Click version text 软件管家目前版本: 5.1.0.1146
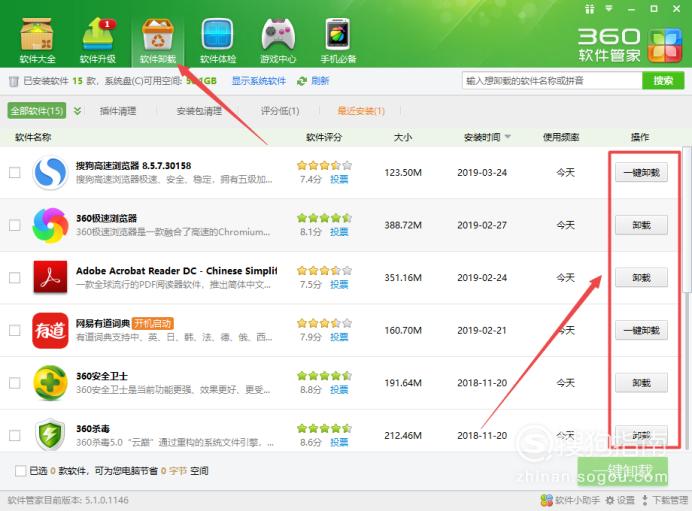Screen dimensions: 692x511 [x=68, y=500]
